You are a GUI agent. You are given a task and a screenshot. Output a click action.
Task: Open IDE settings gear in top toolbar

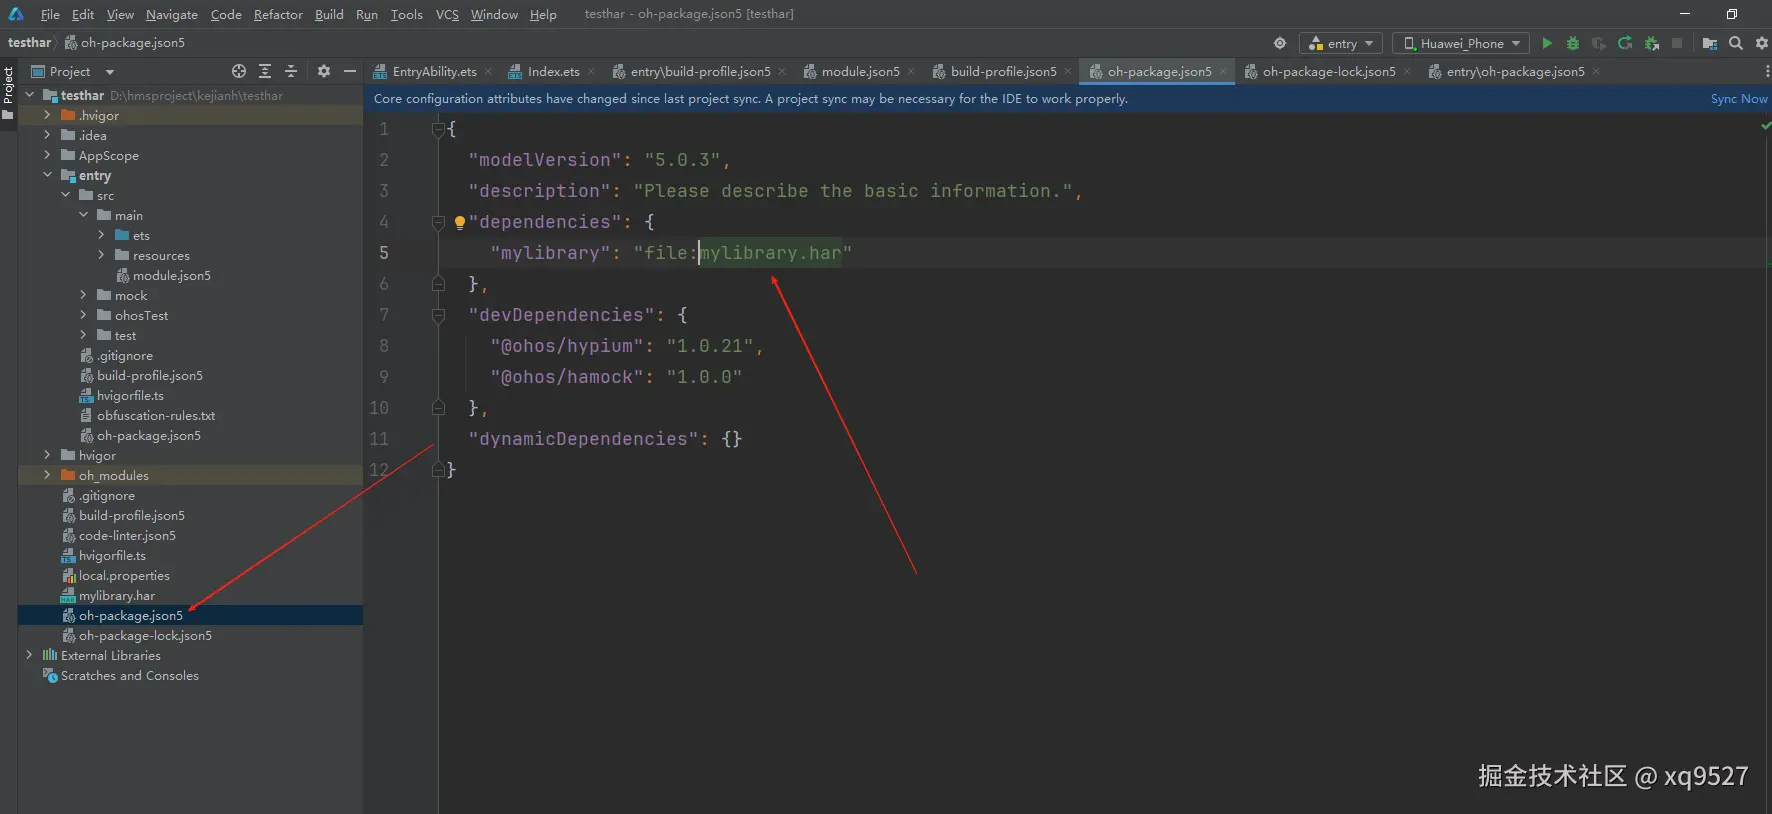click(1762, 43)
